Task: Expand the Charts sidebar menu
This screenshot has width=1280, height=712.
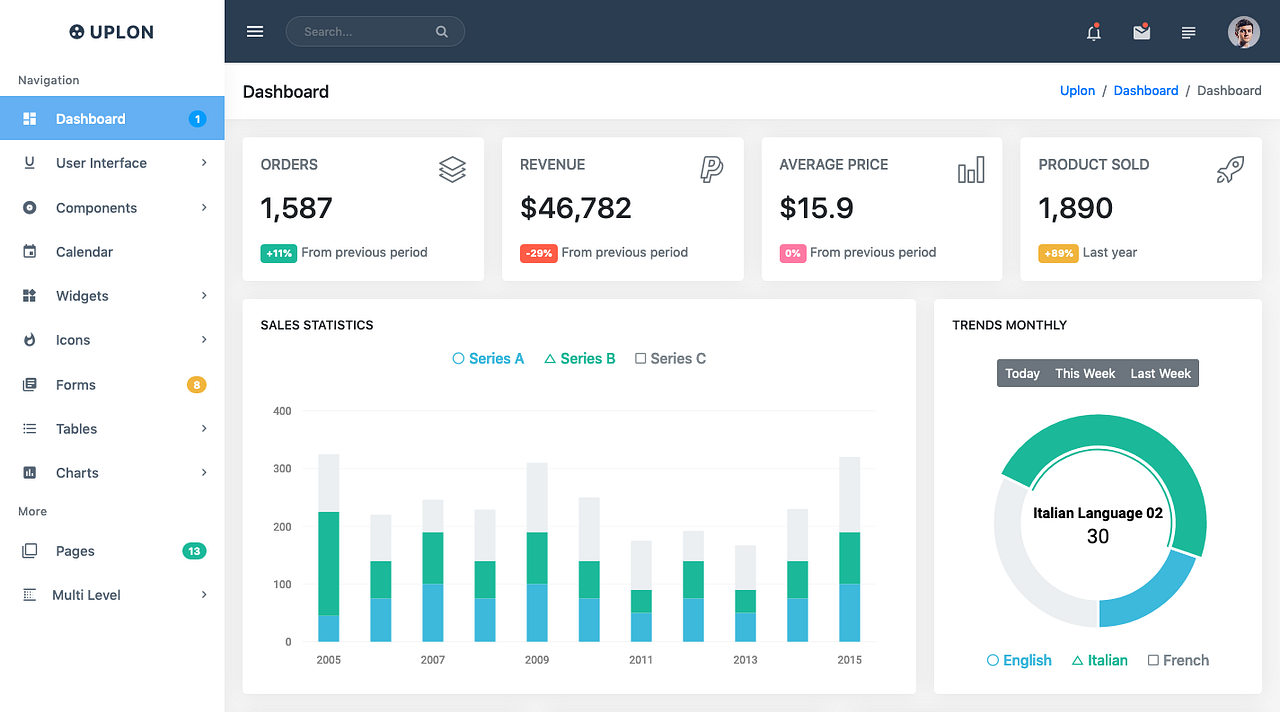Action: (x=75, y=472)
